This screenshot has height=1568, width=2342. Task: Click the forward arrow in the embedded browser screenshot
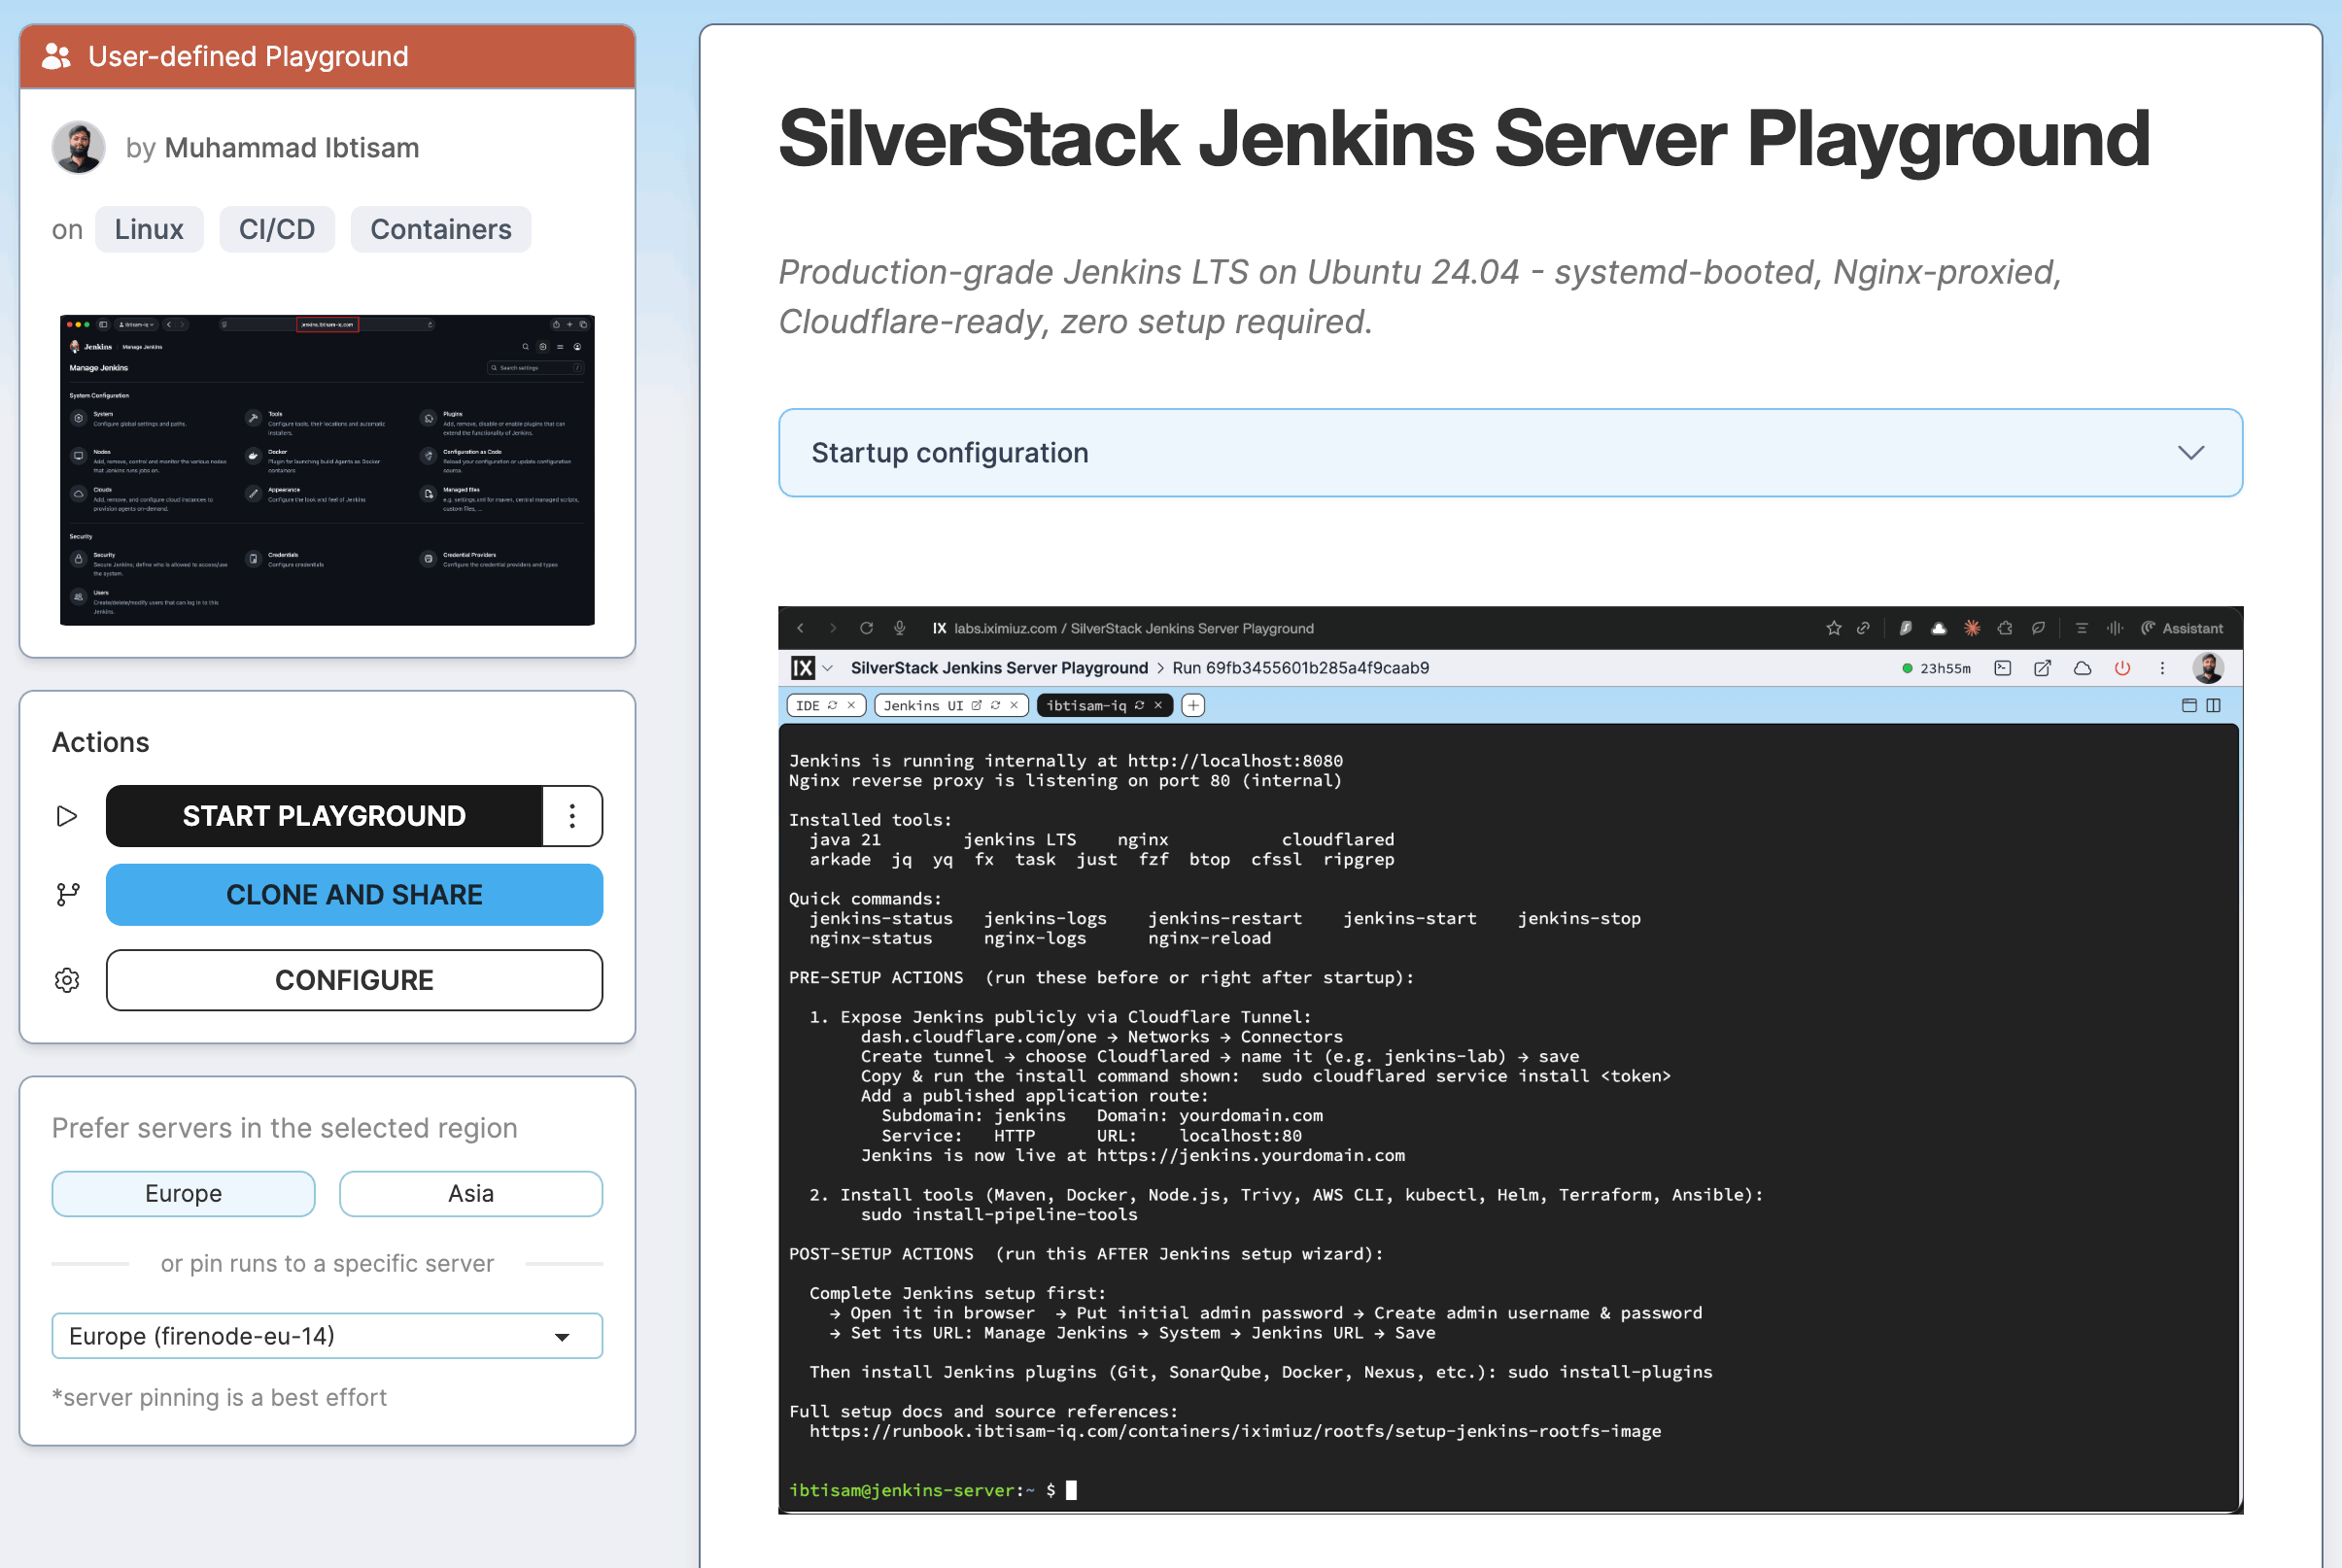pos(833,628)
